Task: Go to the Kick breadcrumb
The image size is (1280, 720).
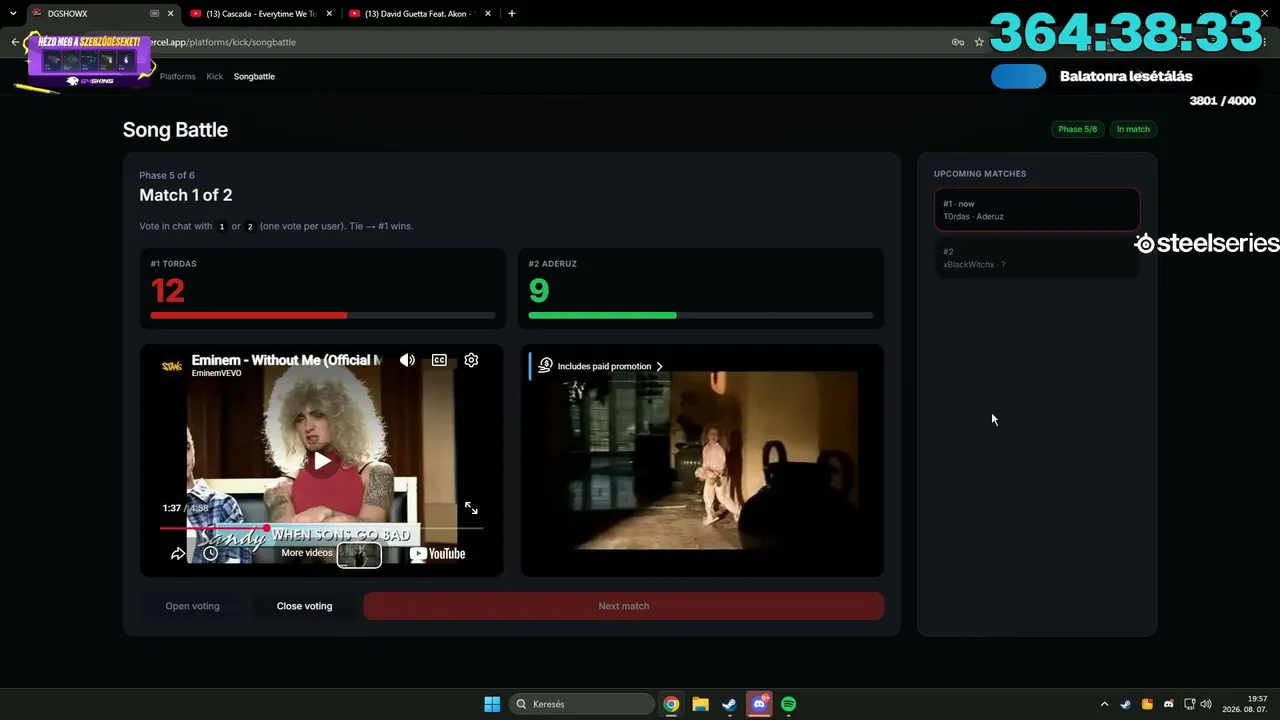Action: tap(215, 76)
